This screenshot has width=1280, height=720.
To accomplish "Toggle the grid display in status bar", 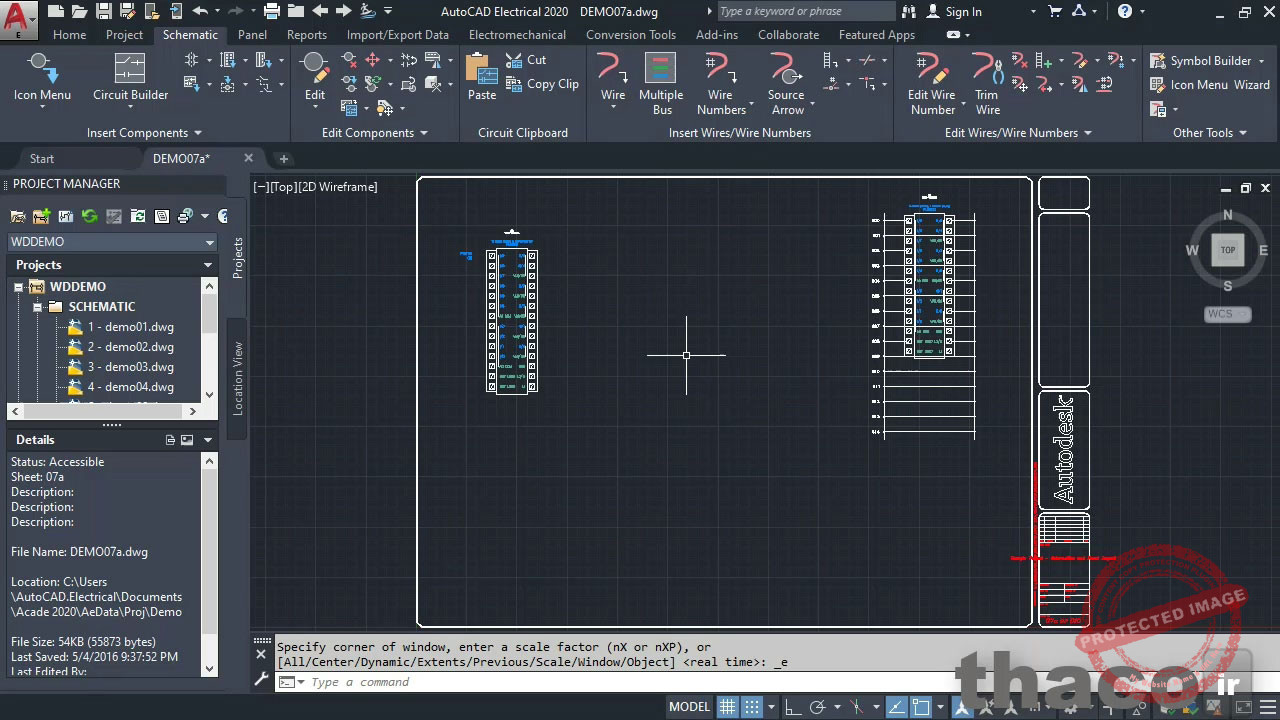I will (x=727, y=706).
